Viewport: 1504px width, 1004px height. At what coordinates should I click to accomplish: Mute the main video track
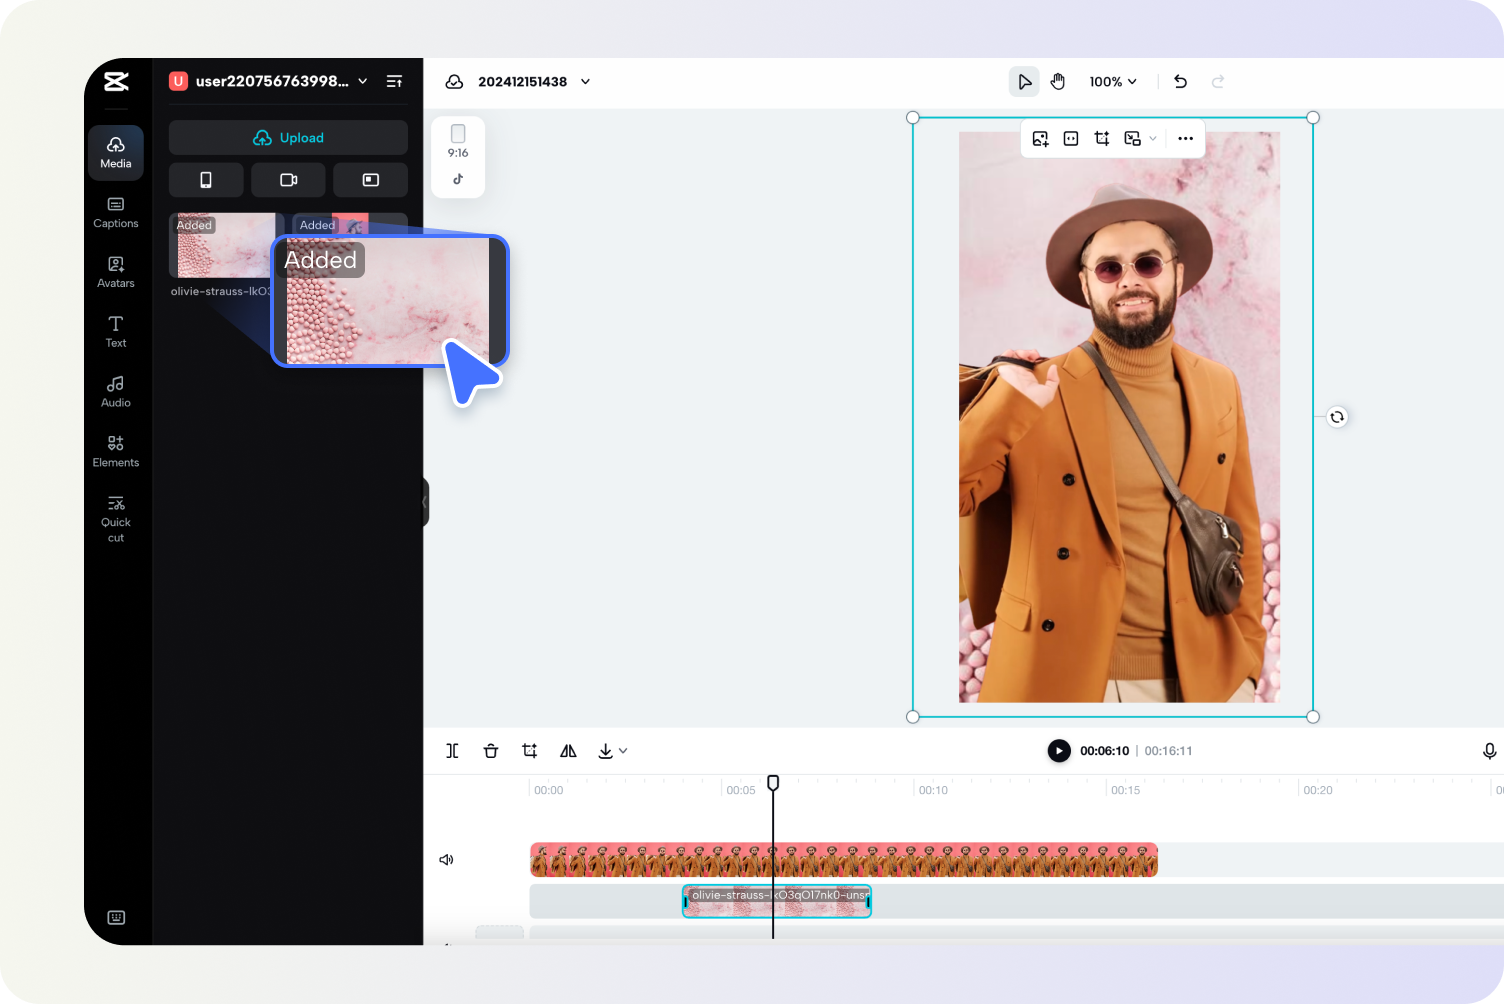446,860
